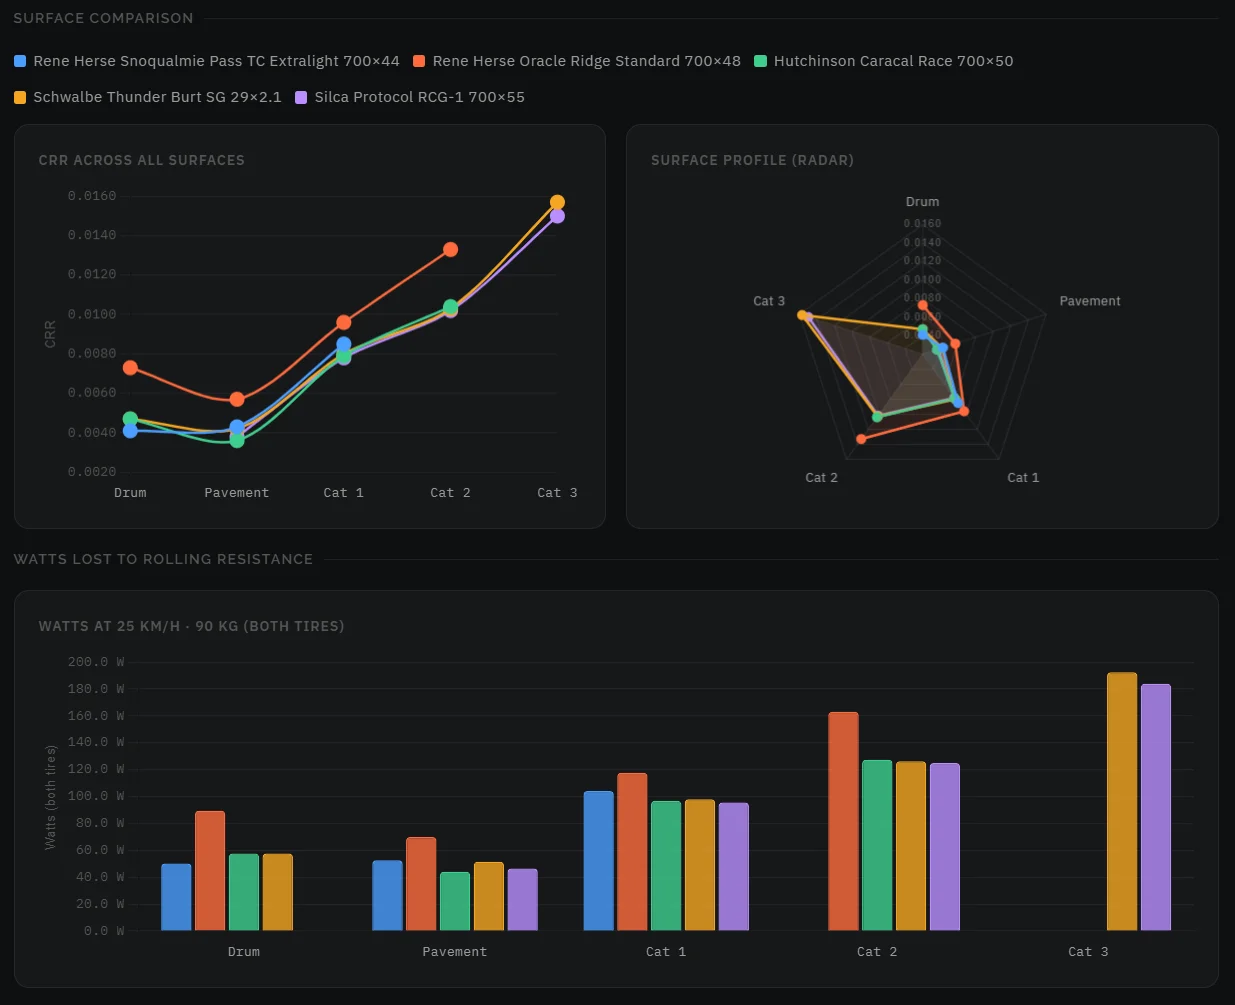The height and width of the screenshot is (1005, 1235).
Task: Click the purple Pavement bar in the watts chart
Action: click(x=523, y=900)
